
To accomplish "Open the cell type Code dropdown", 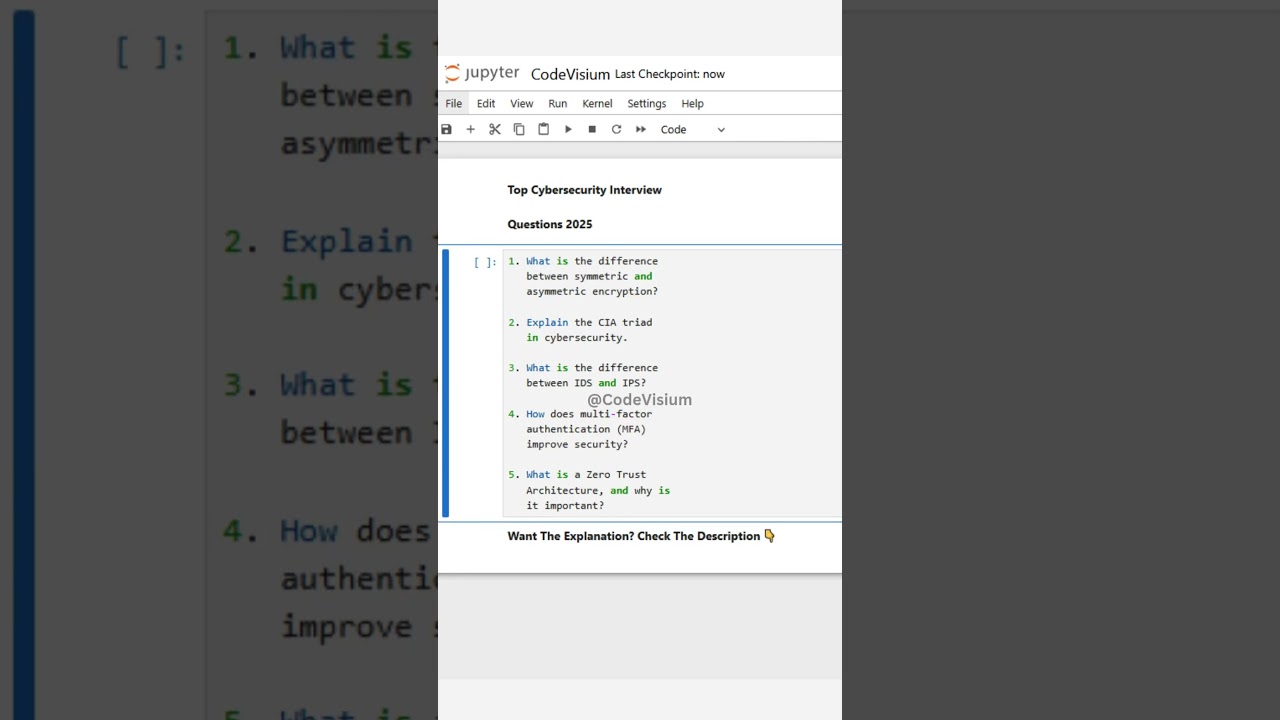I will 692,129.
